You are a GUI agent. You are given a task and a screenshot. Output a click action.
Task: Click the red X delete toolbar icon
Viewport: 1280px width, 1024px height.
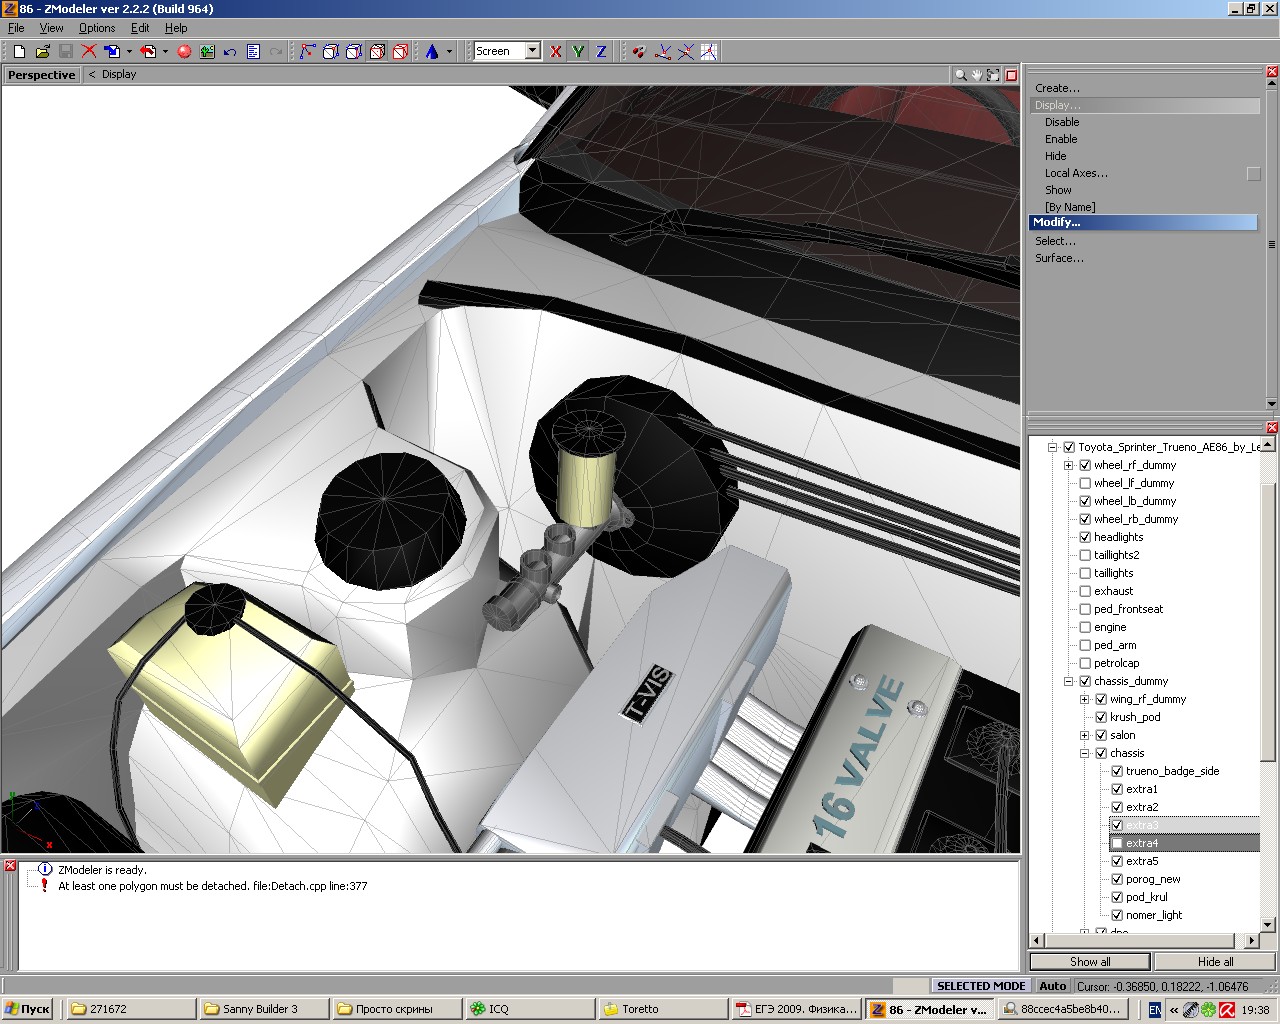tap(89, 51)
